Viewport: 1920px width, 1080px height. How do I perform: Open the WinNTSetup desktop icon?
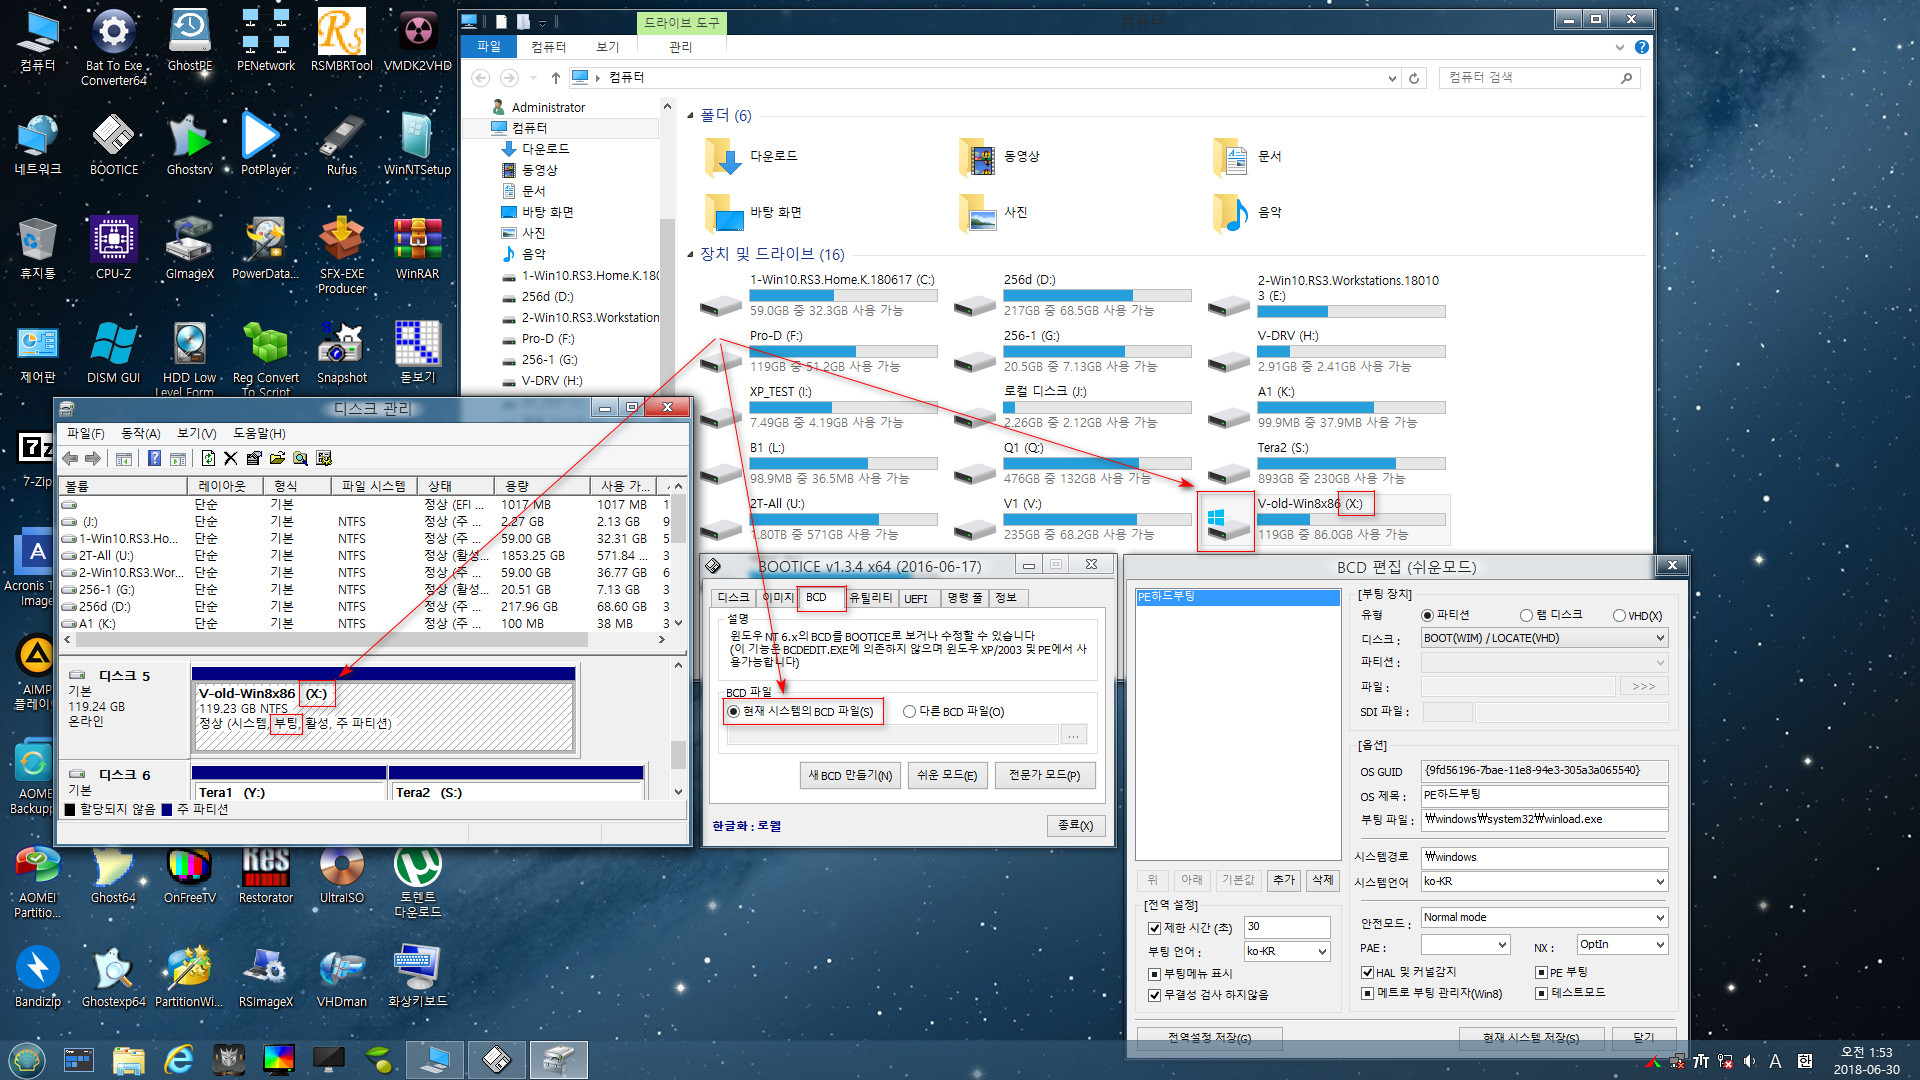click(417, 143)
